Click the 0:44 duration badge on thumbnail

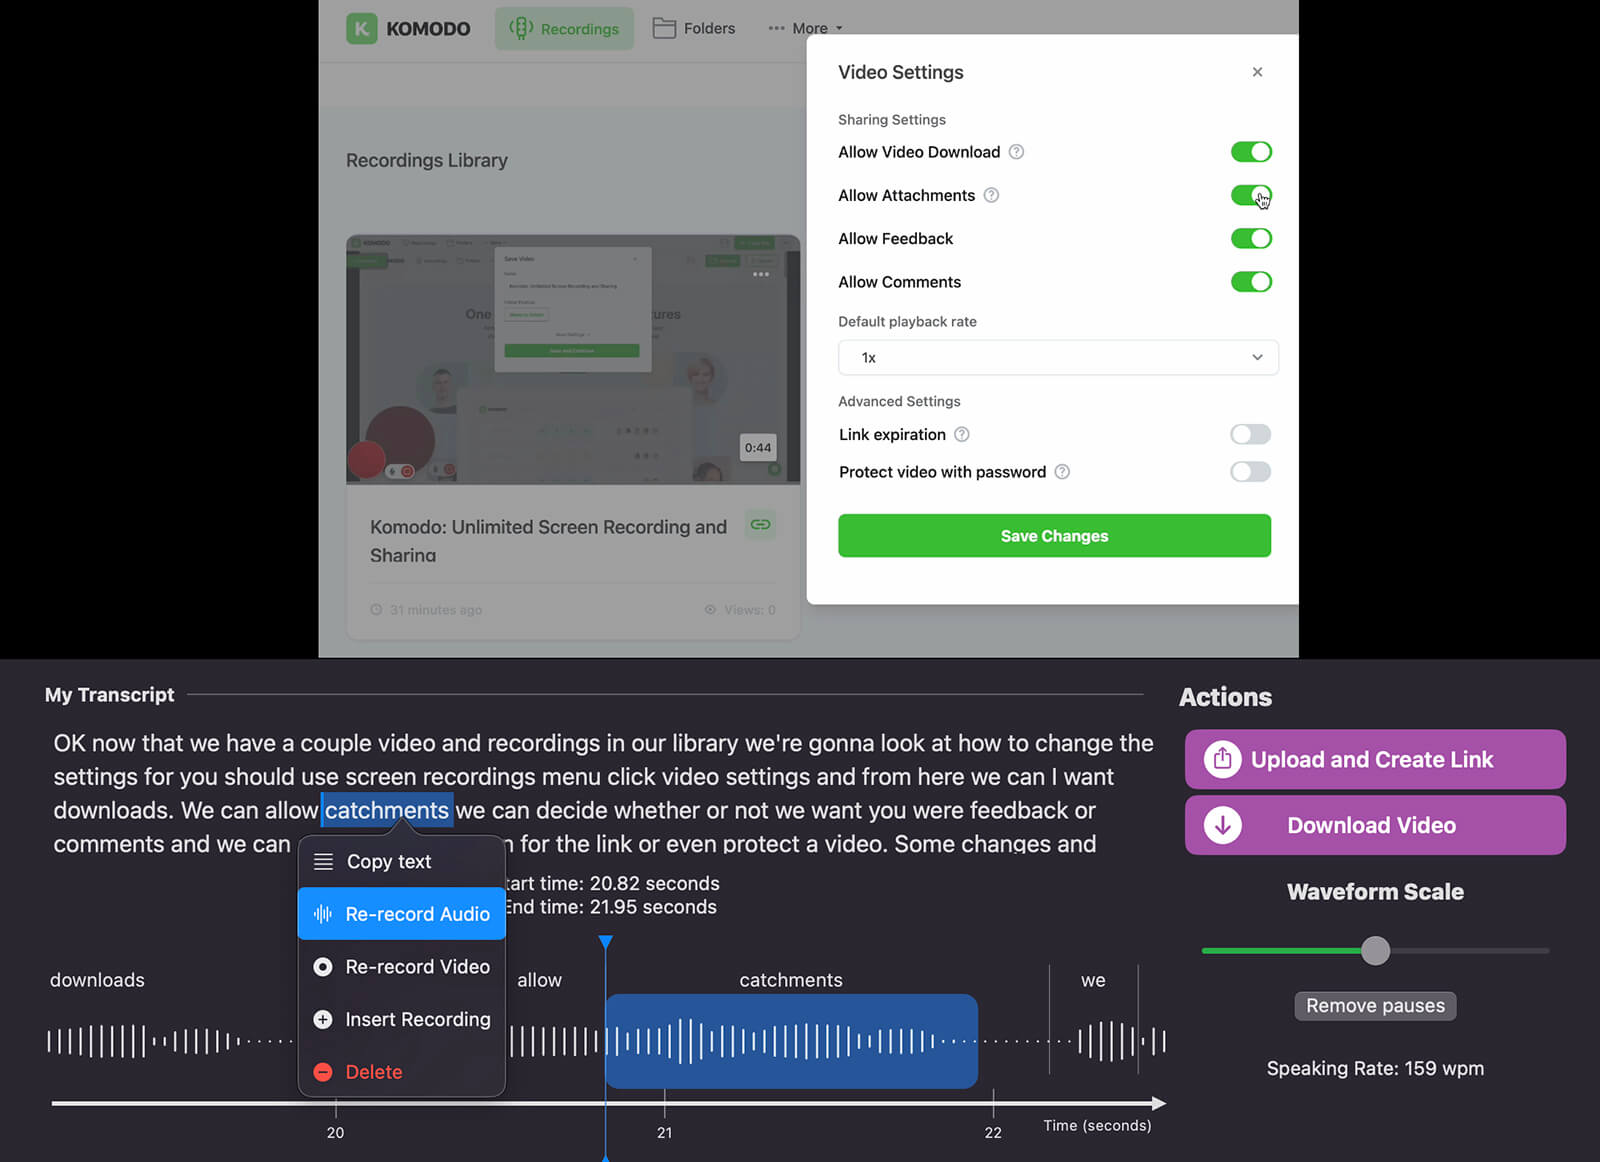(758, 447)
